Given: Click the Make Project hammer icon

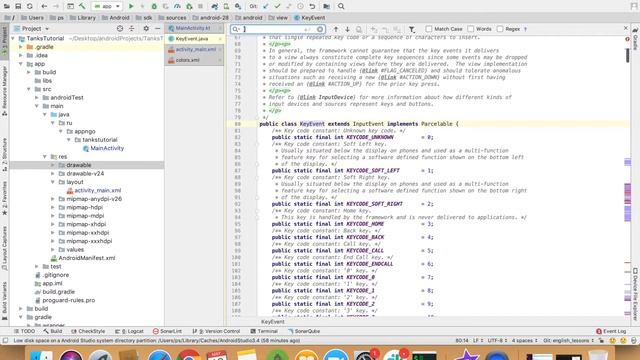Looking at the screenshot, I should 82,6.
